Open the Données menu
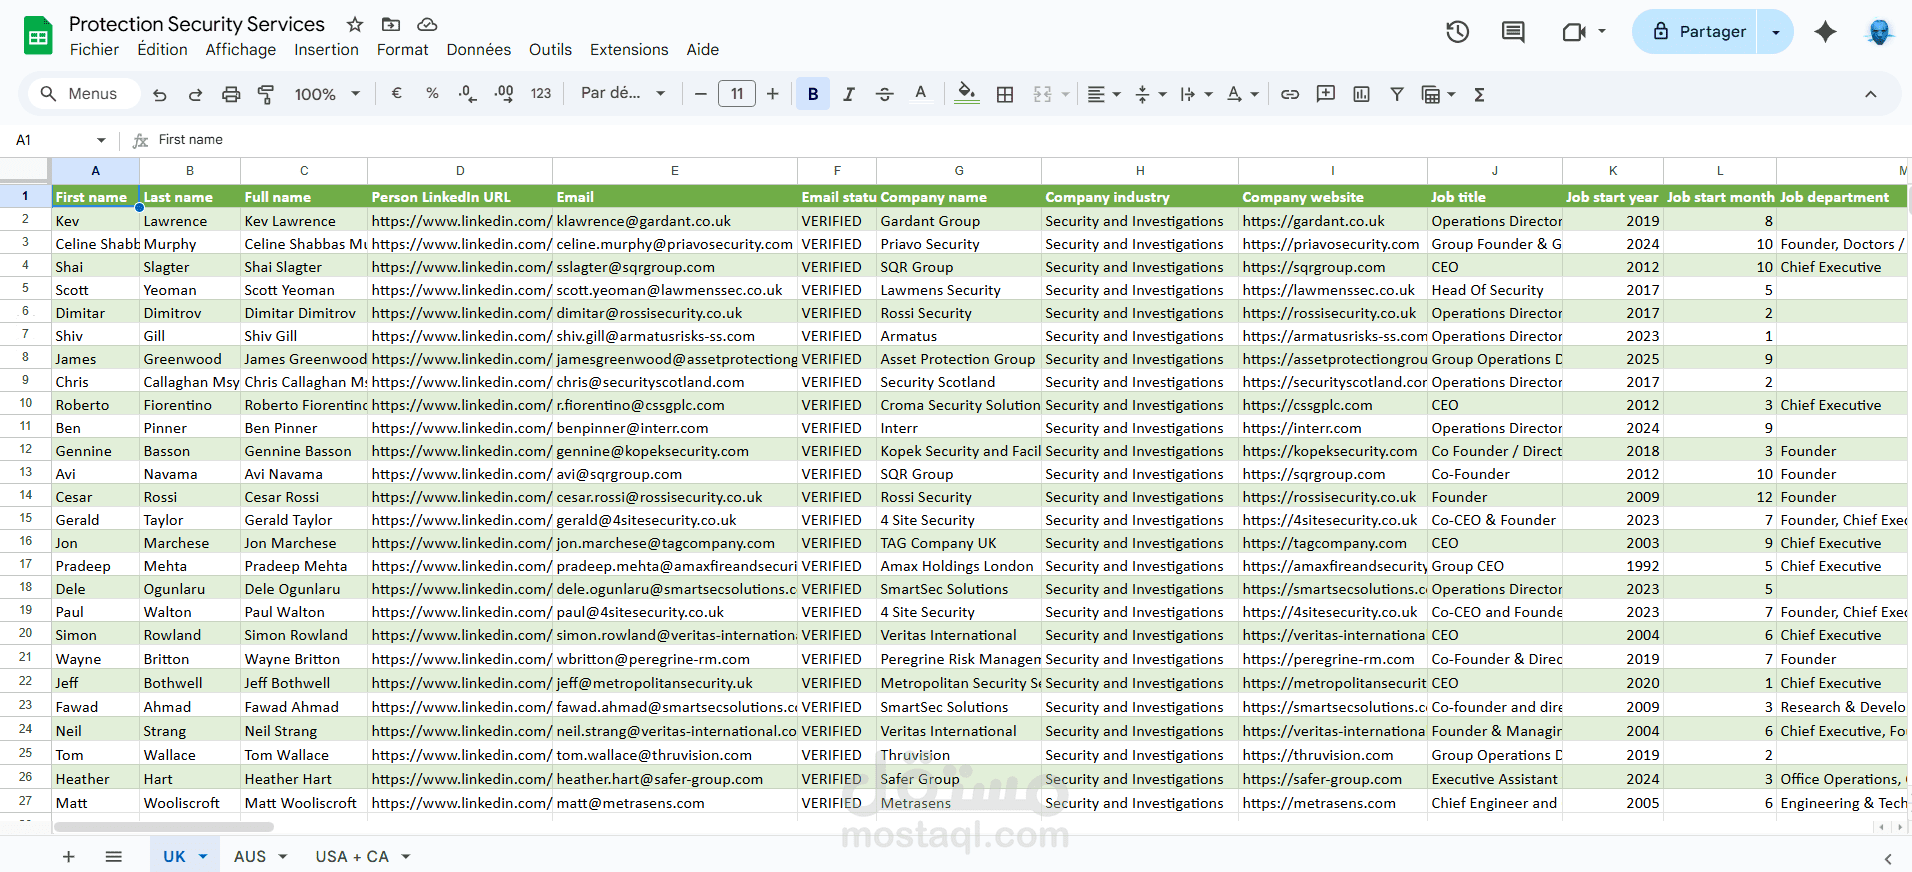The image size is (1912, 872). (x=478, y=49)
